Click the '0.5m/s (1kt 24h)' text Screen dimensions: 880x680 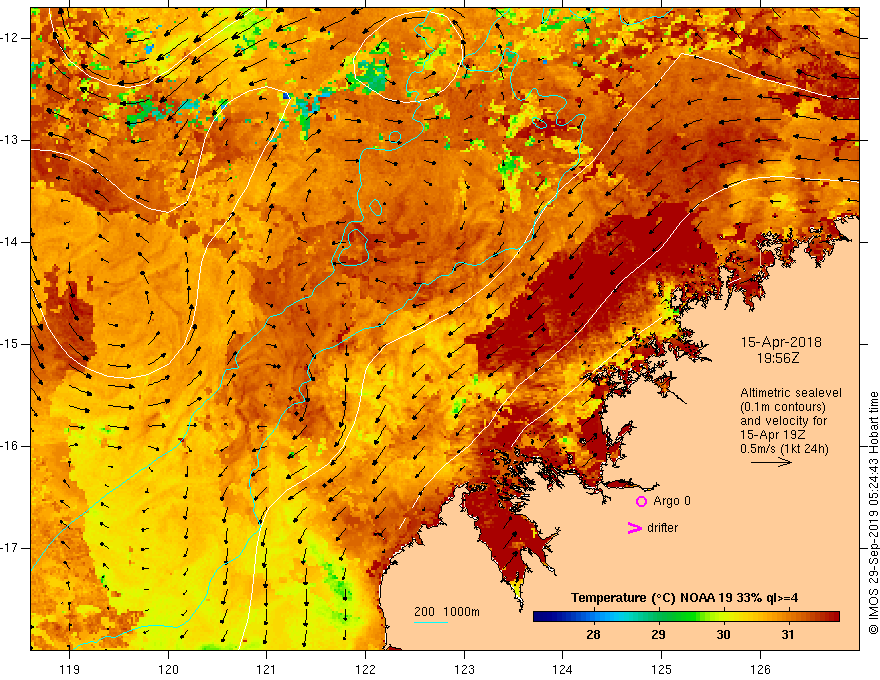coord(784,449)
